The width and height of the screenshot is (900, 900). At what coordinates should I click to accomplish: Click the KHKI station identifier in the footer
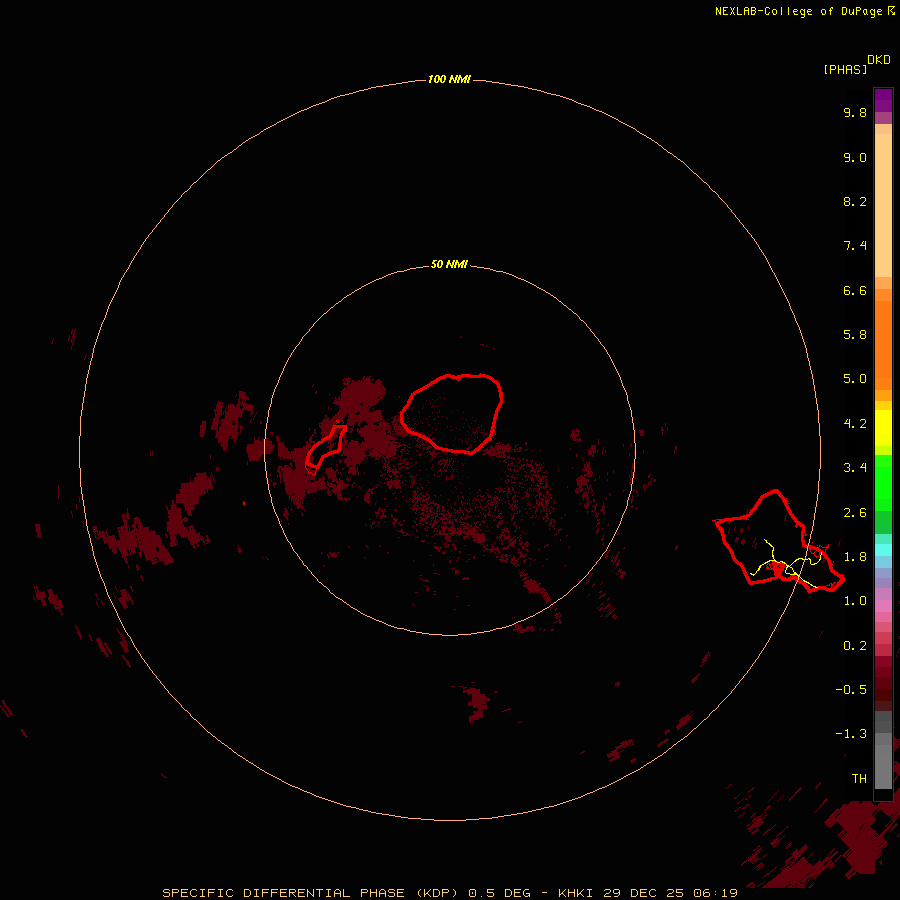click(x=575, y=893)
